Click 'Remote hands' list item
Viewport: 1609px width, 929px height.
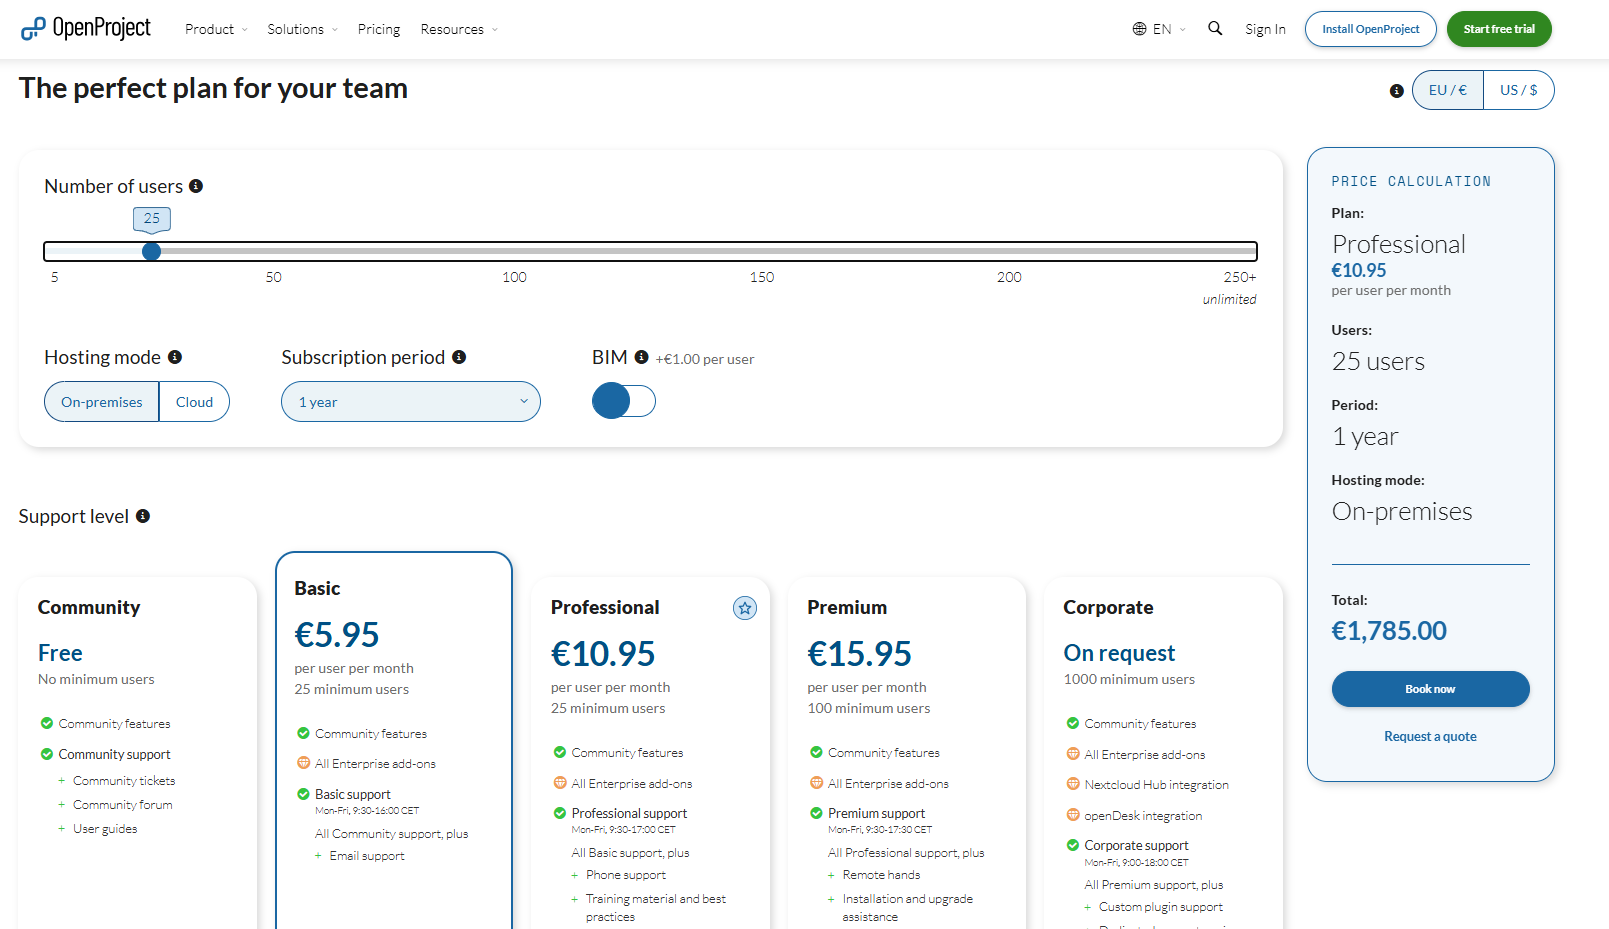pos(881,875)
